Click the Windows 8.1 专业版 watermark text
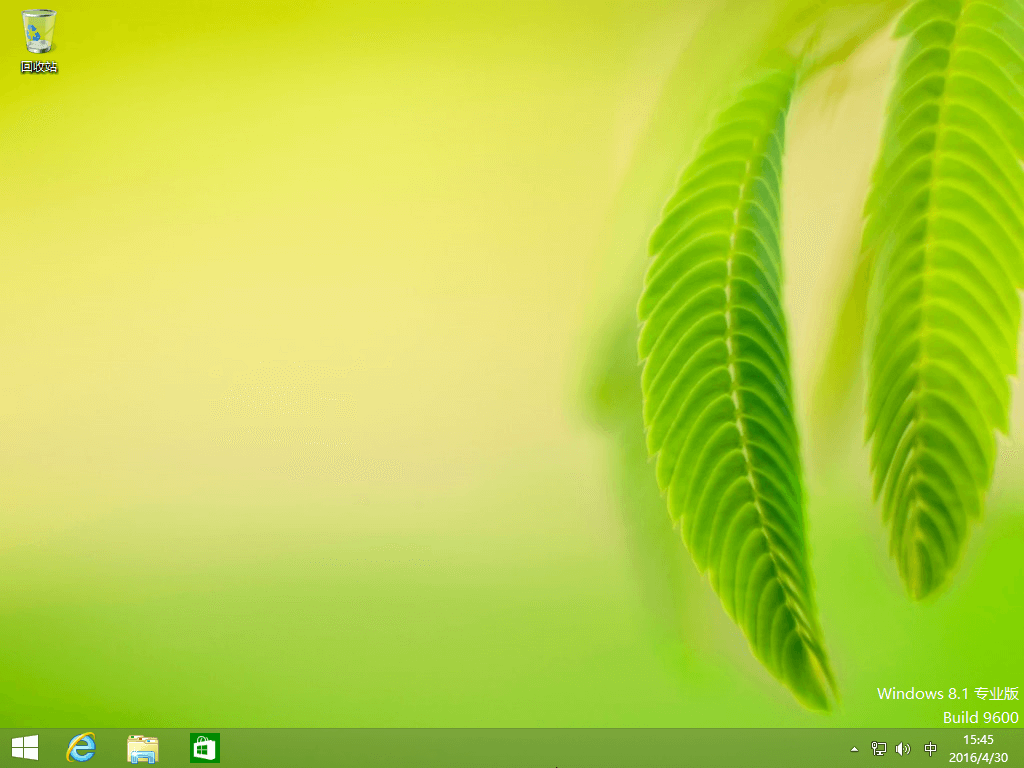This screenshot has height=768, width=1024. click(948, 694)
